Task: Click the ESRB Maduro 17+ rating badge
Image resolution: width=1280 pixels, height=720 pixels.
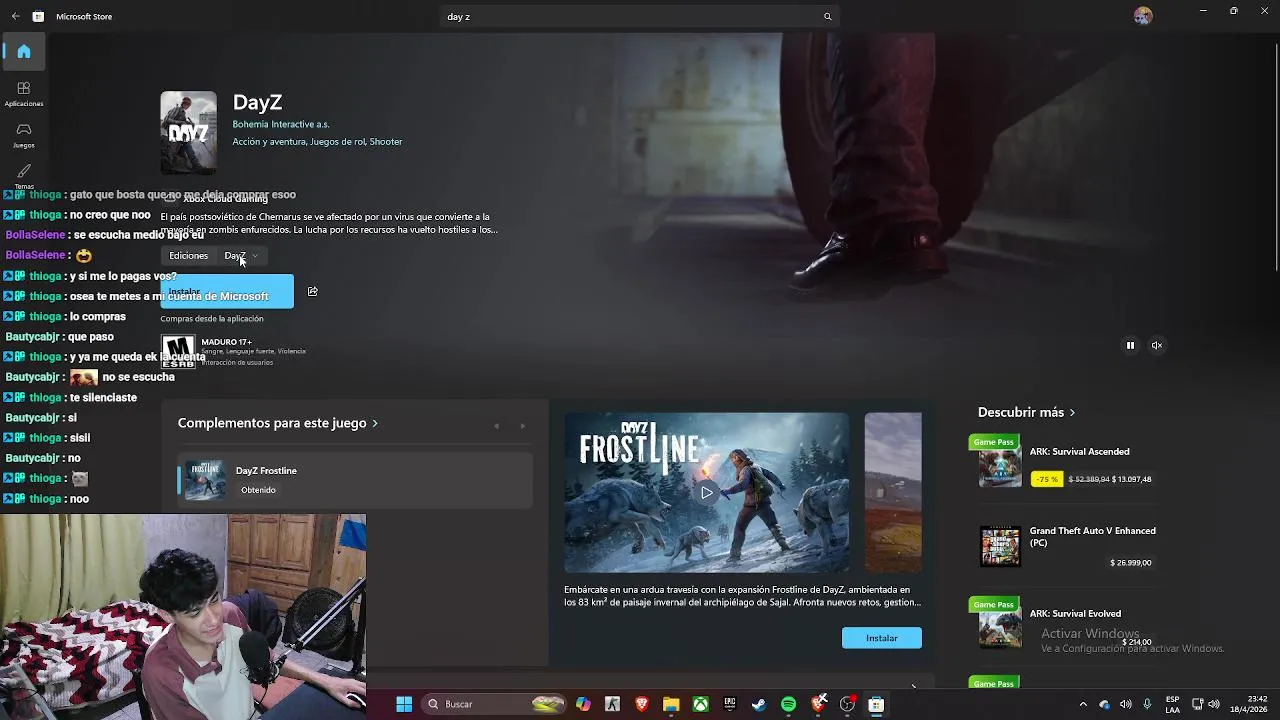Action: coord(178,352)
